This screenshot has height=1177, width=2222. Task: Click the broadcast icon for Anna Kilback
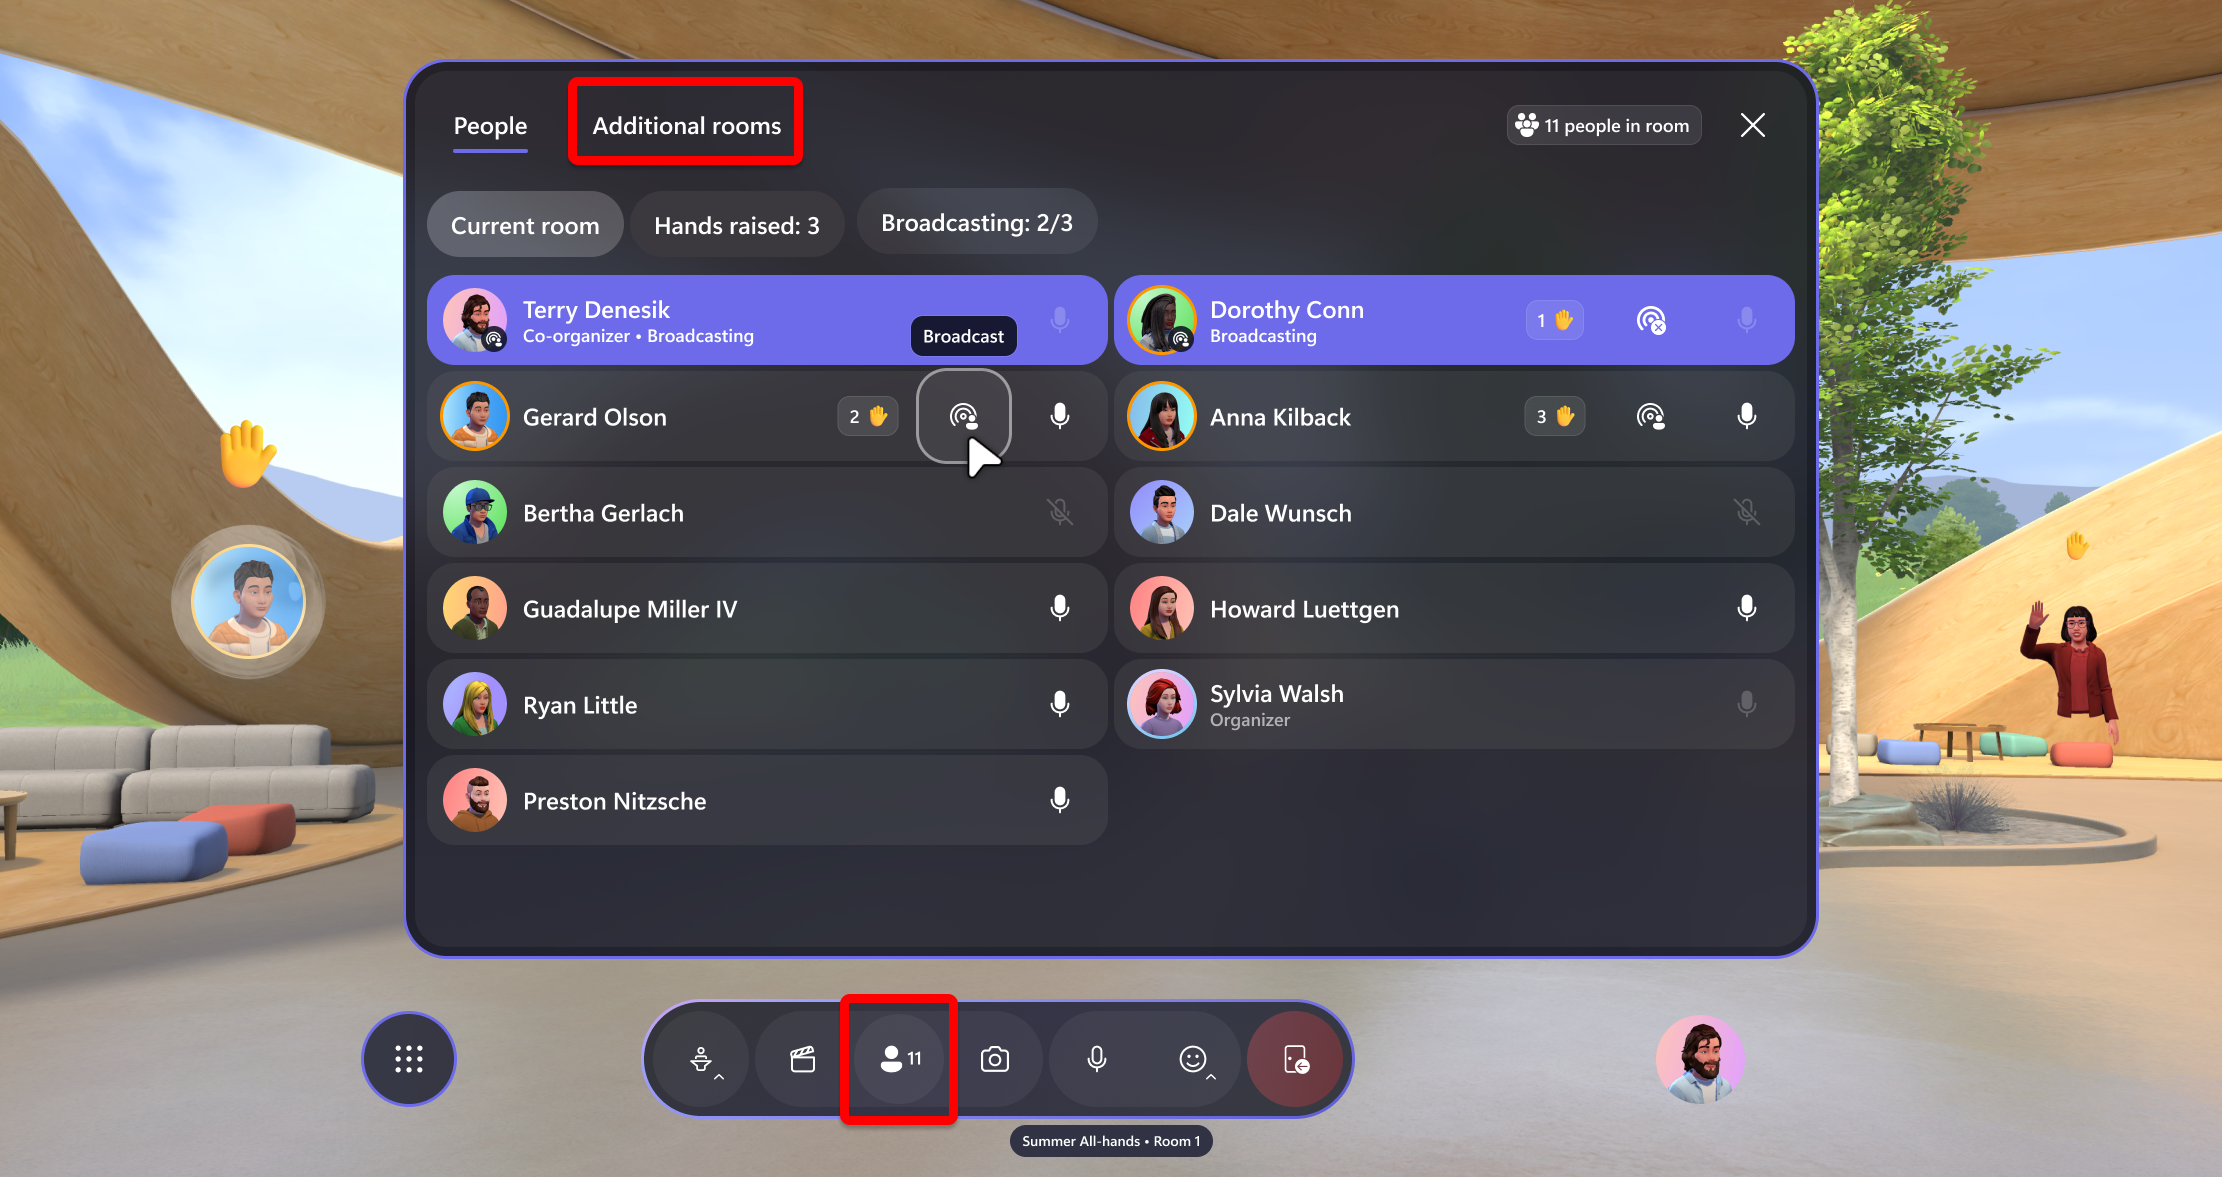pyautogui.click(x=1649, y=416)
